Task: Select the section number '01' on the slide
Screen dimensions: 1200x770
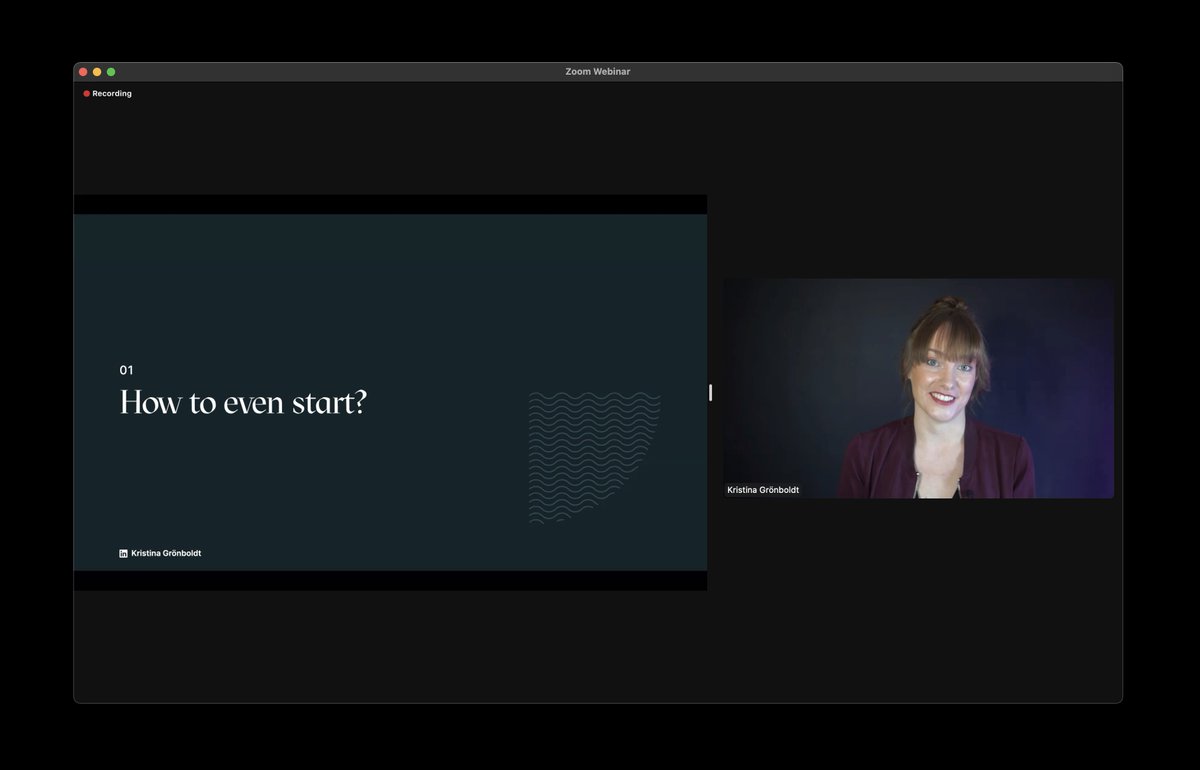Action: (x=126, y=370)
